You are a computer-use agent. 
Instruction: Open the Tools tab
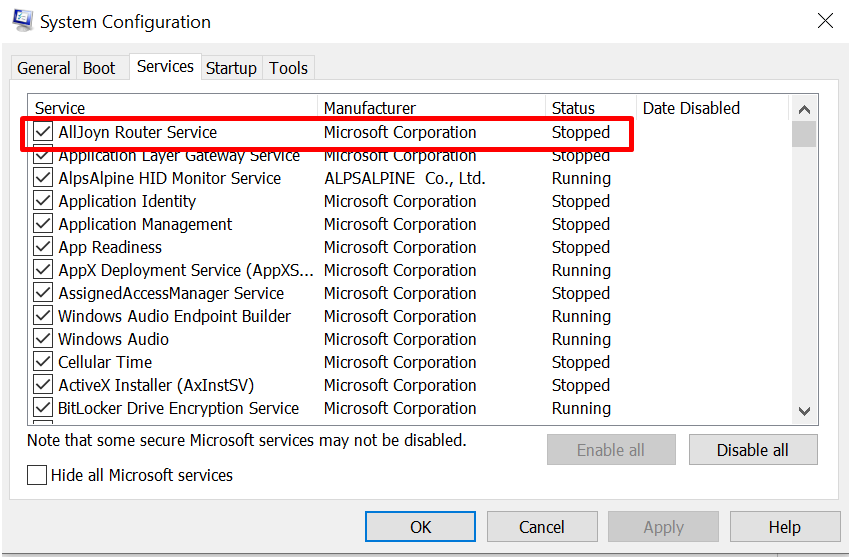(288, 68)
